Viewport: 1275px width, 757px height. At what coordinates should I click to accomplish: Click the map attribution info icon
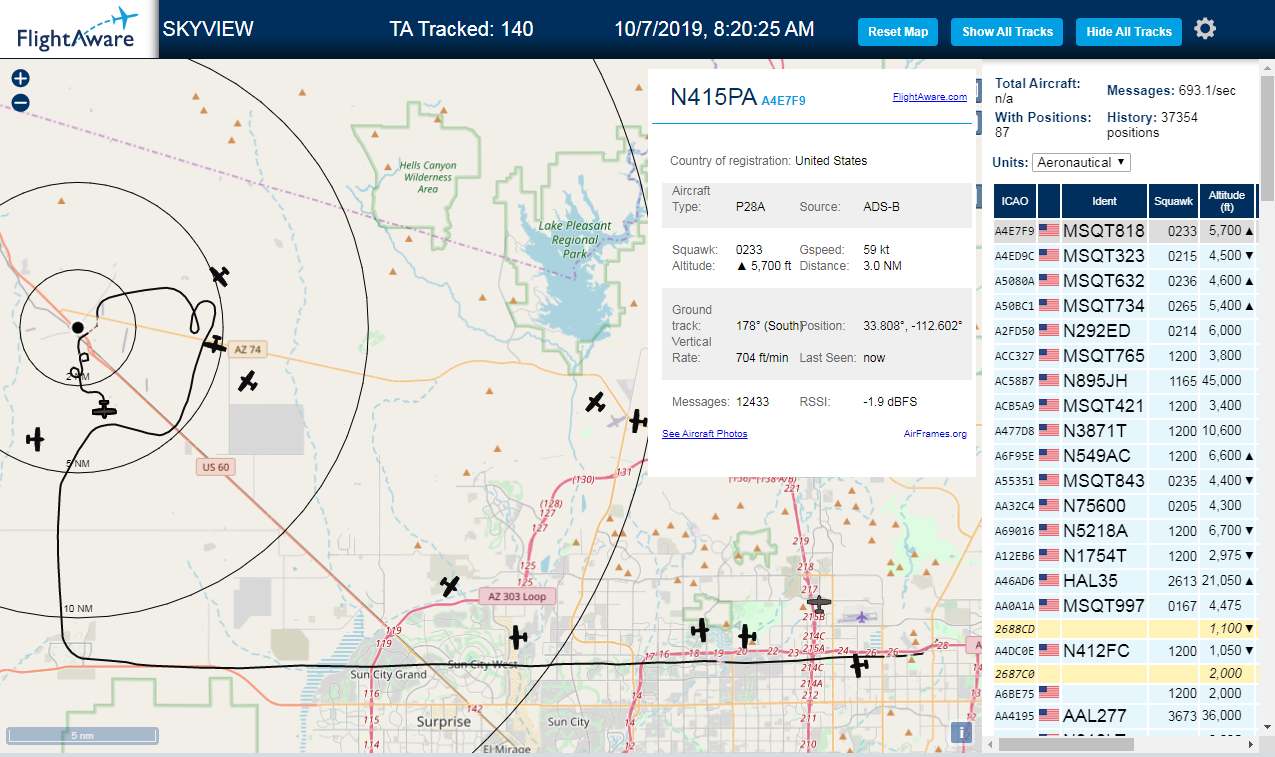pos(961,732)
